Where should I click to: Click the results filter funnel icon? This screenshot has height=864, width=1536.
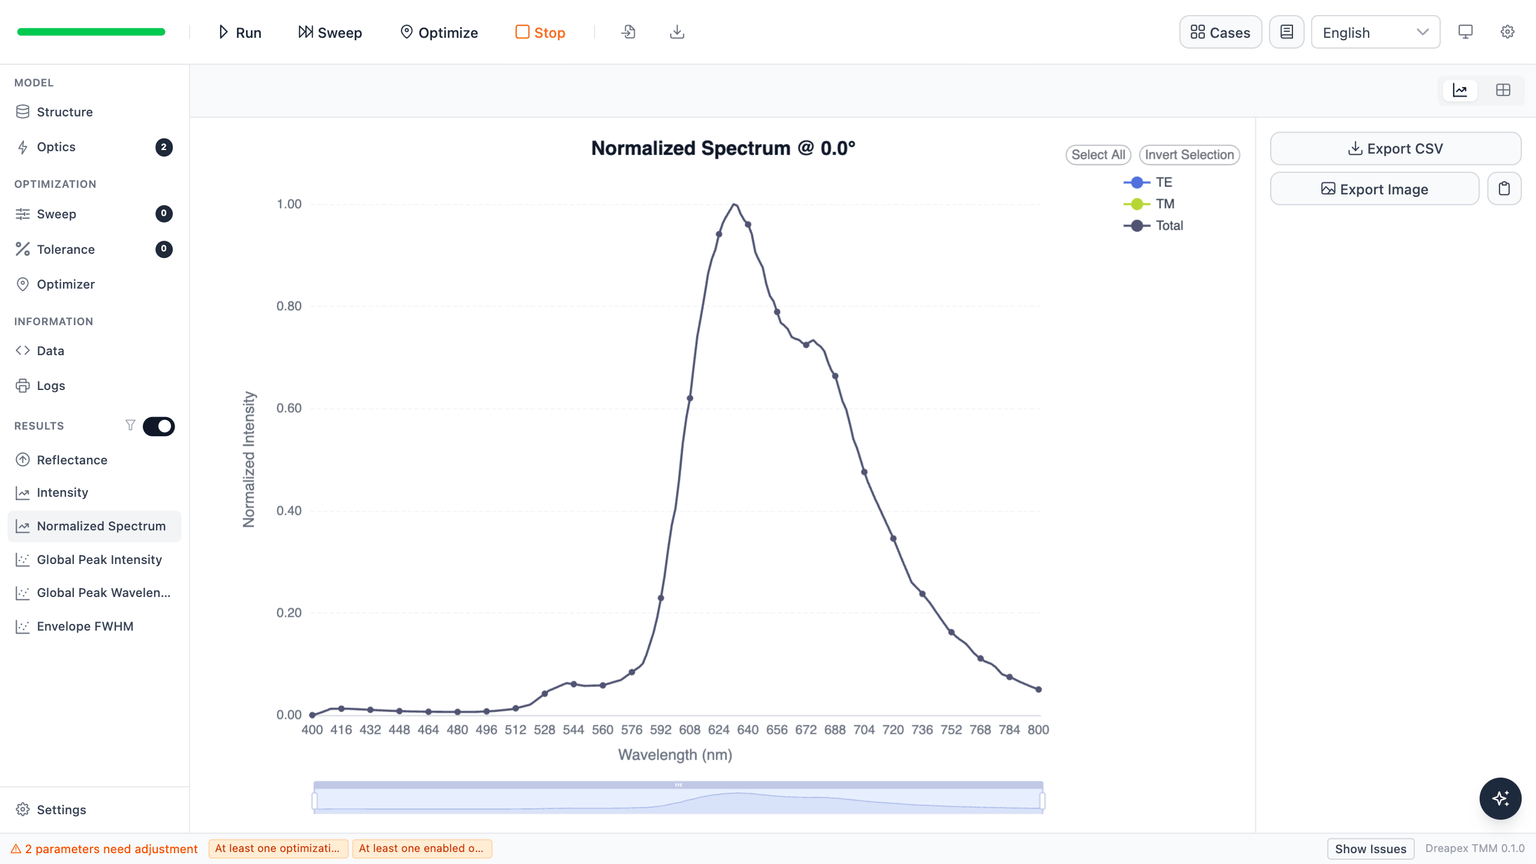coord(130,426)
